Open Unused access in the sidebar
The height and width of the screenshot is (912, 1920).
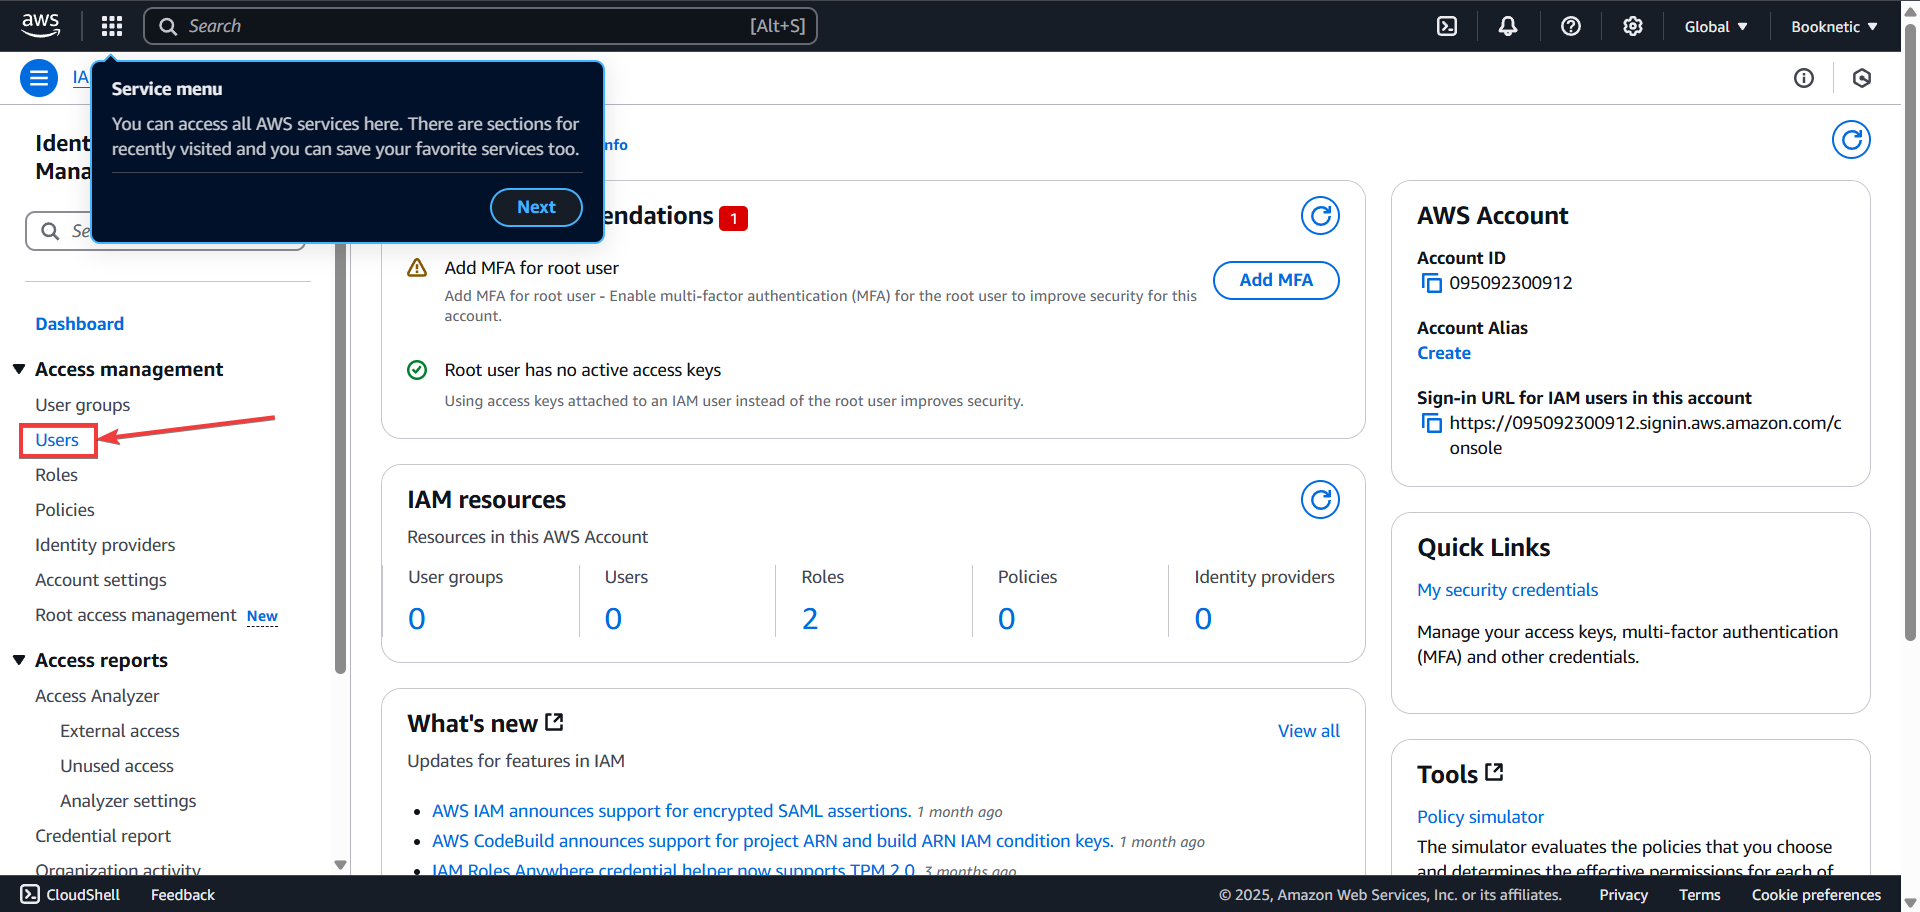(x=117, y=766)
